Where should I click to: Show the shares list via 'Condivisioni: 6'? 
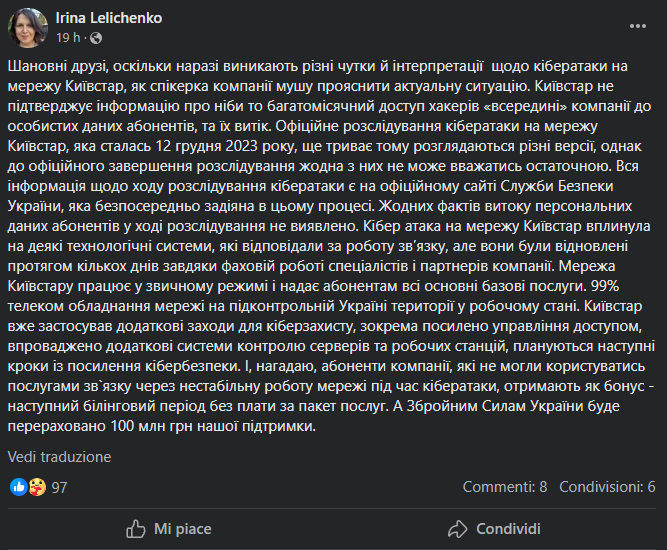(x=607, y=487)
